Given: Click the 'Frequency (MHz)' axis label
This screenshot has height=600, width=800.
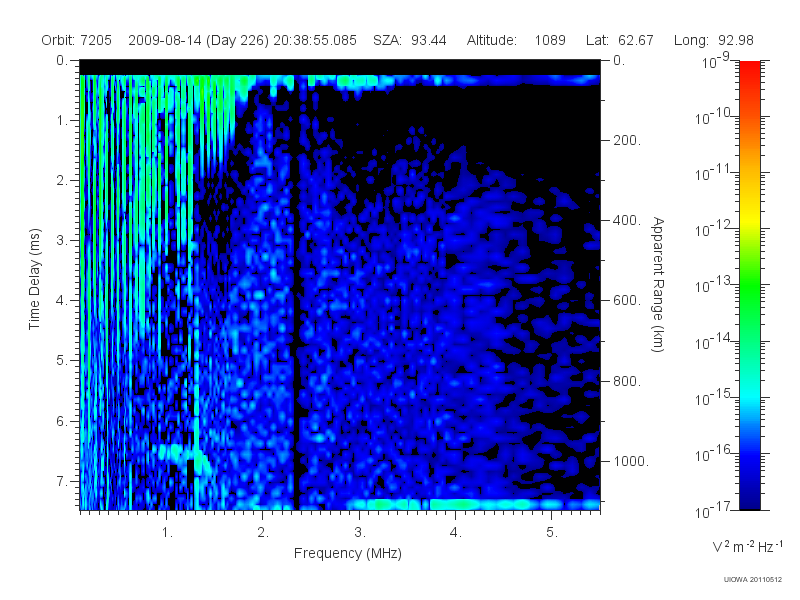Looking at the screenshot, I should (x=347, y=554).
